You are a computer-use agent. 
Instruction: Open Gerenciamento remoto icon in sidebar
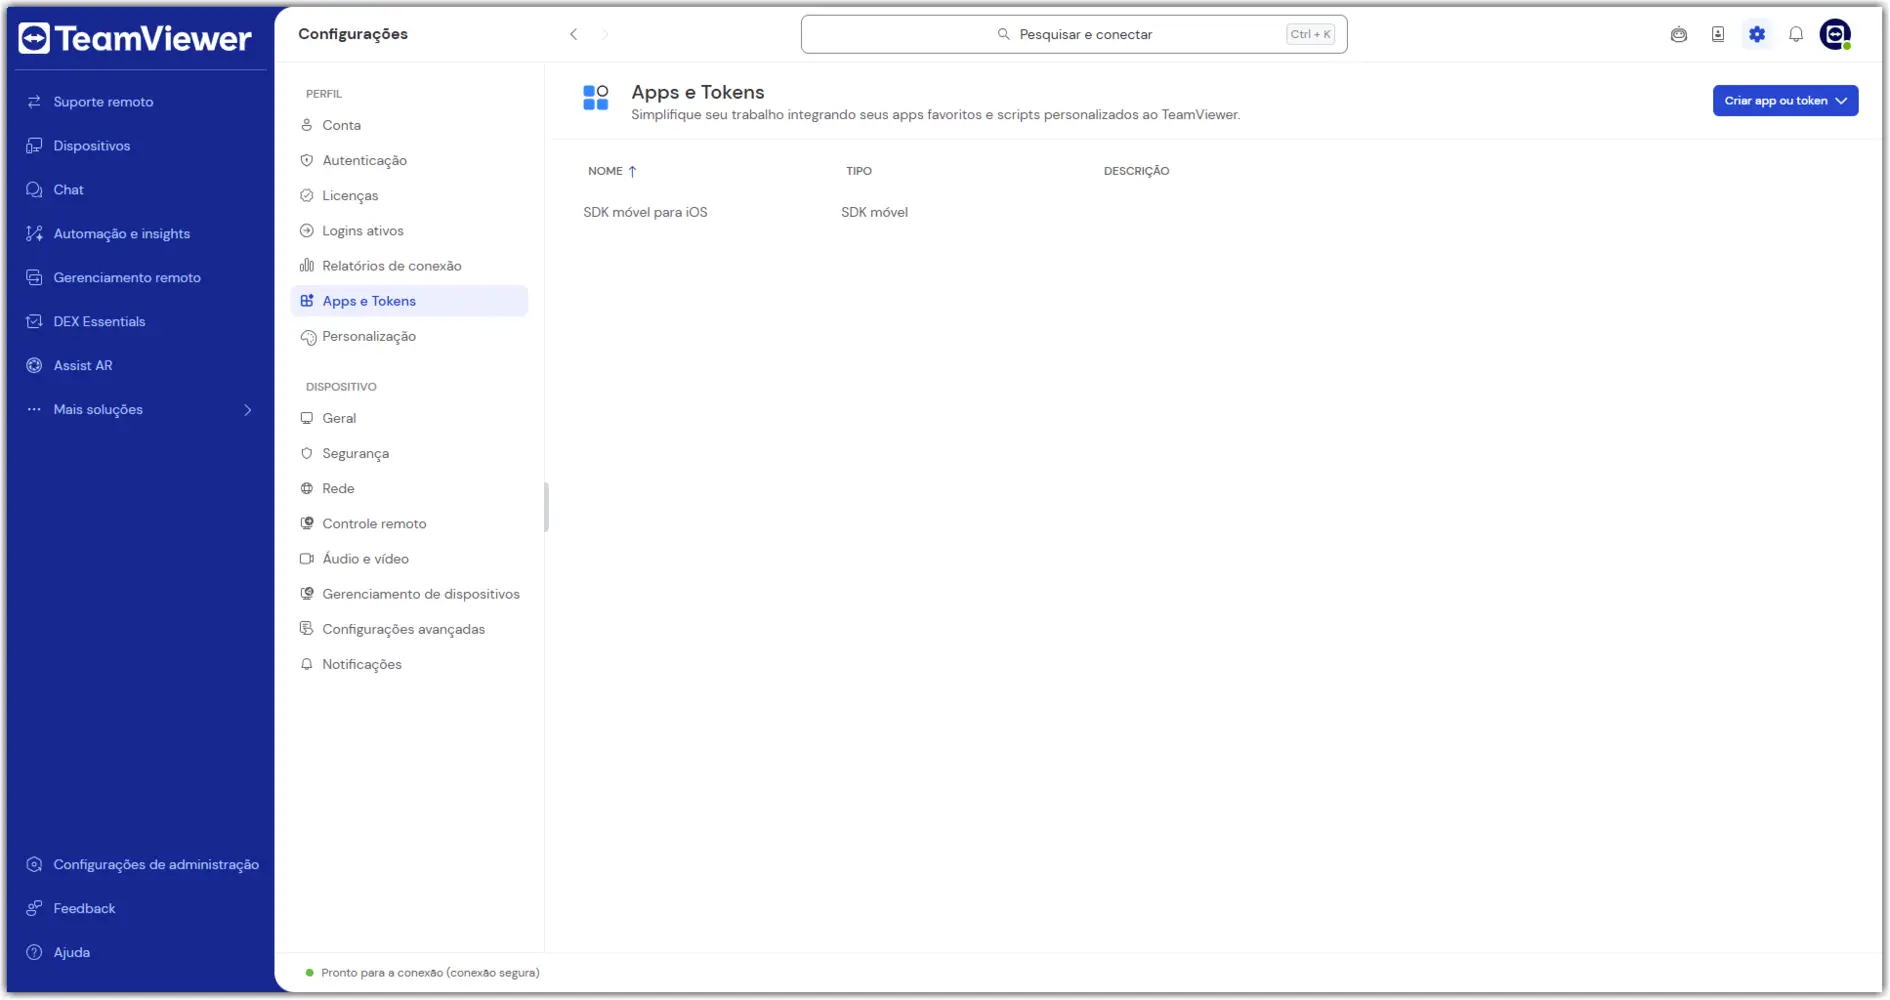[34, 278]
